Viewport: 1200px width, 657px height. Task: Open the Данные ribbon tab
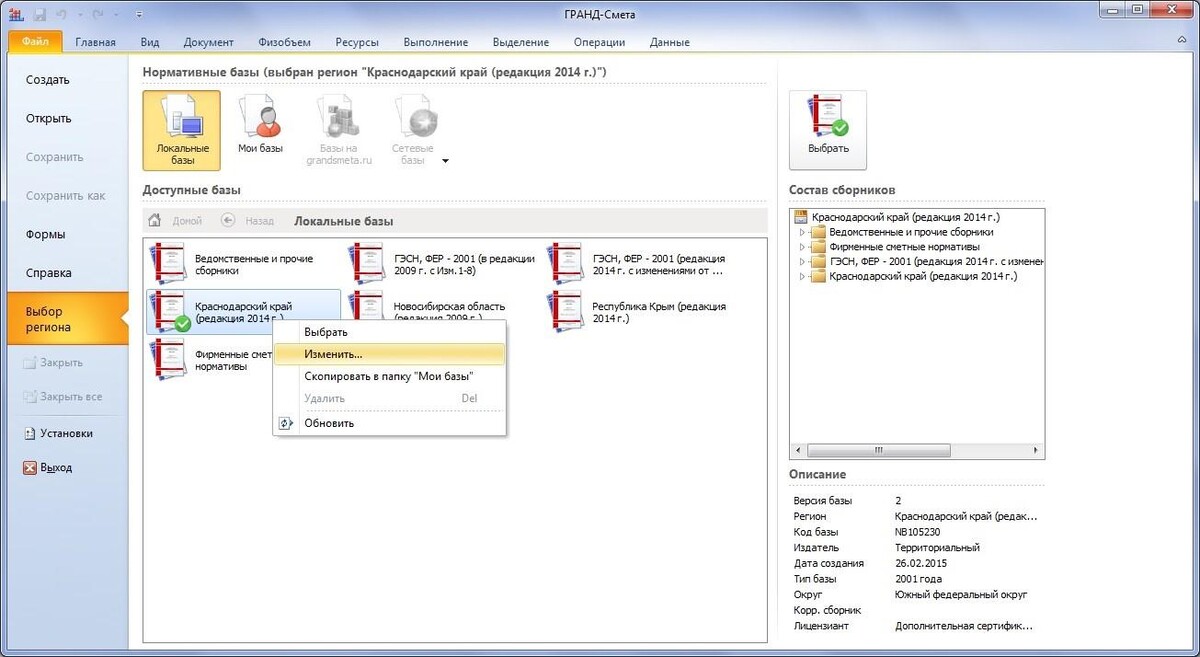point(669,42)
